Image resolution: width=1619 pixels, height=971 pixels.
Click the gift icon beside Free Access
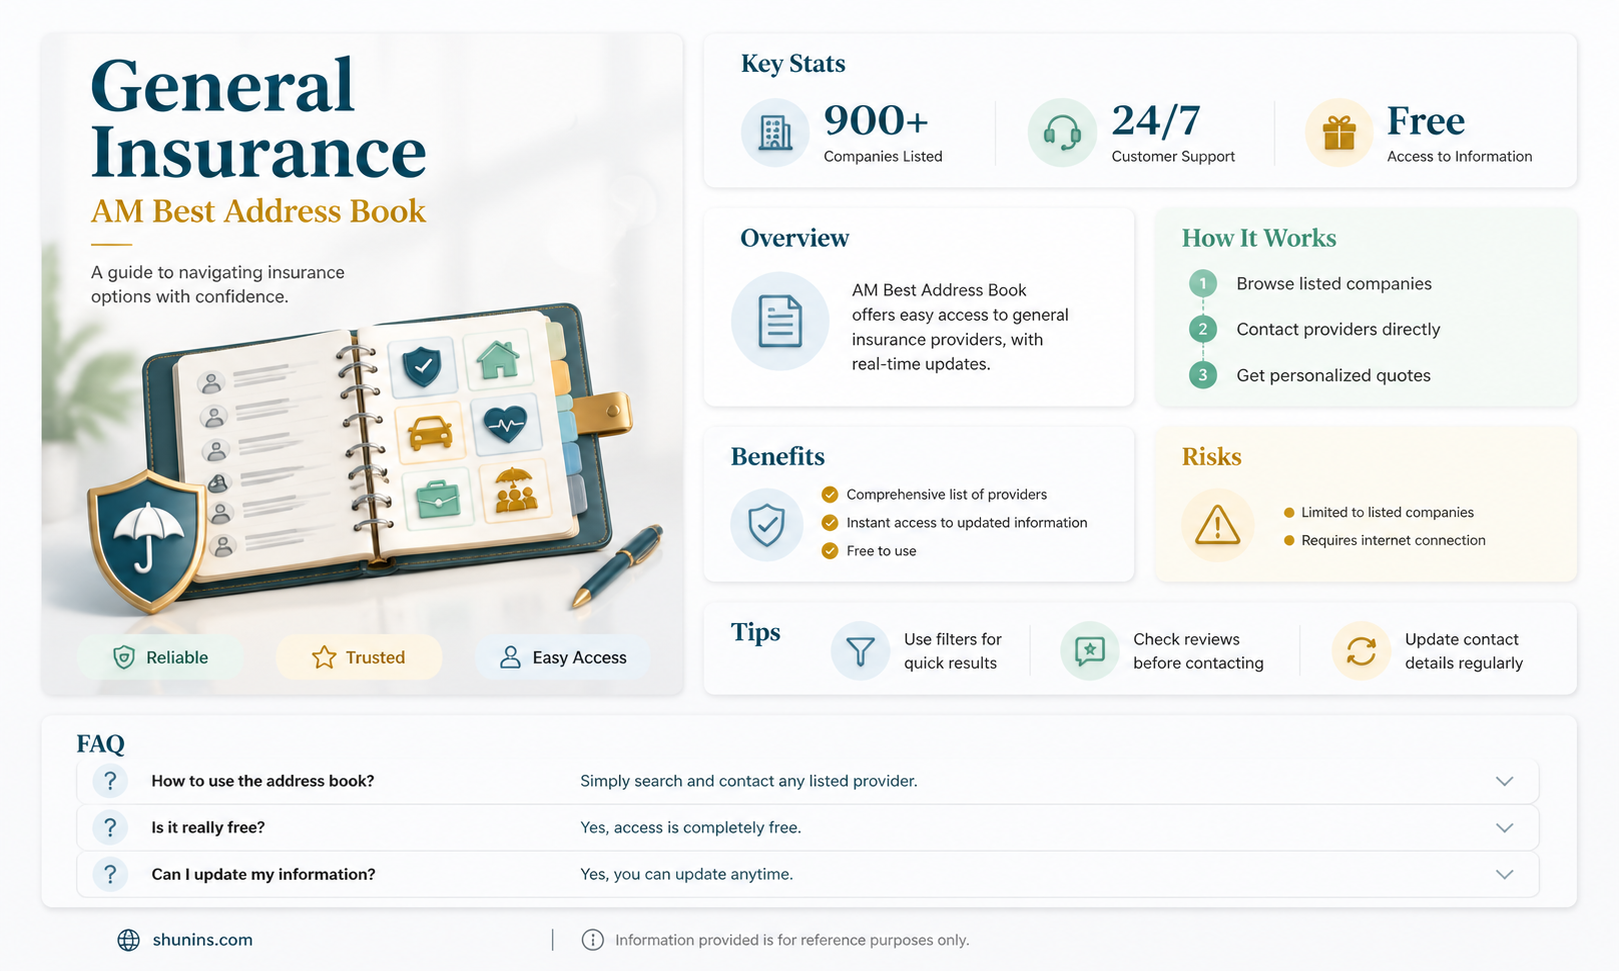(x=1339, y=132)
